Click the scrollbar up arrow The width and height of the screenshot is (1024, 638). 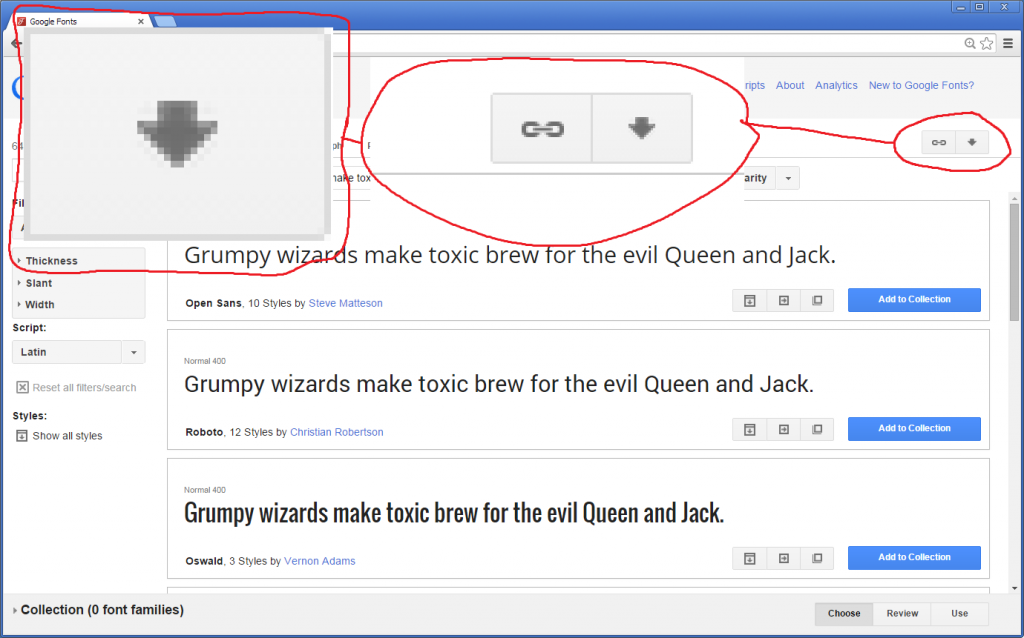click(1014, 198)
